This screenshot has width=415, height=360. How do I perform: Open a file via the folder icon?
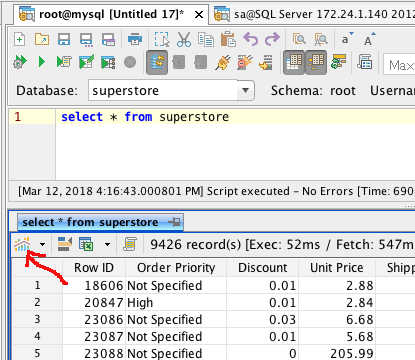[x=42, y=39]
